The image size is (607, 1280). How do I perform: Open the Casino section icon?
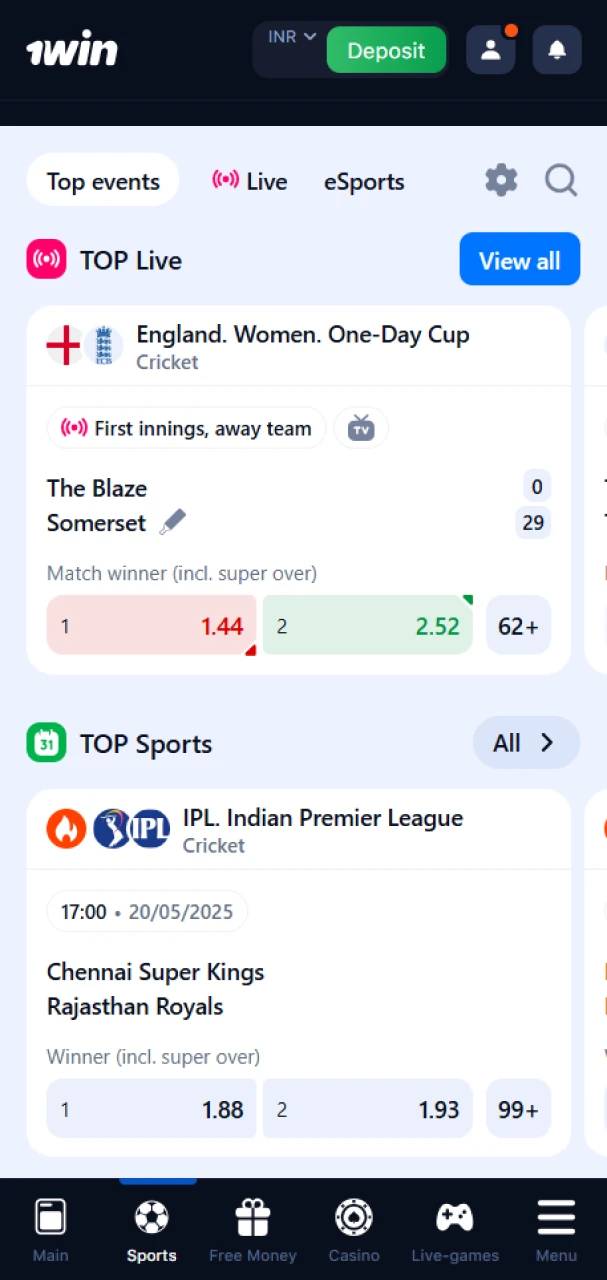pyautogui.click(x=354, y=1217)
